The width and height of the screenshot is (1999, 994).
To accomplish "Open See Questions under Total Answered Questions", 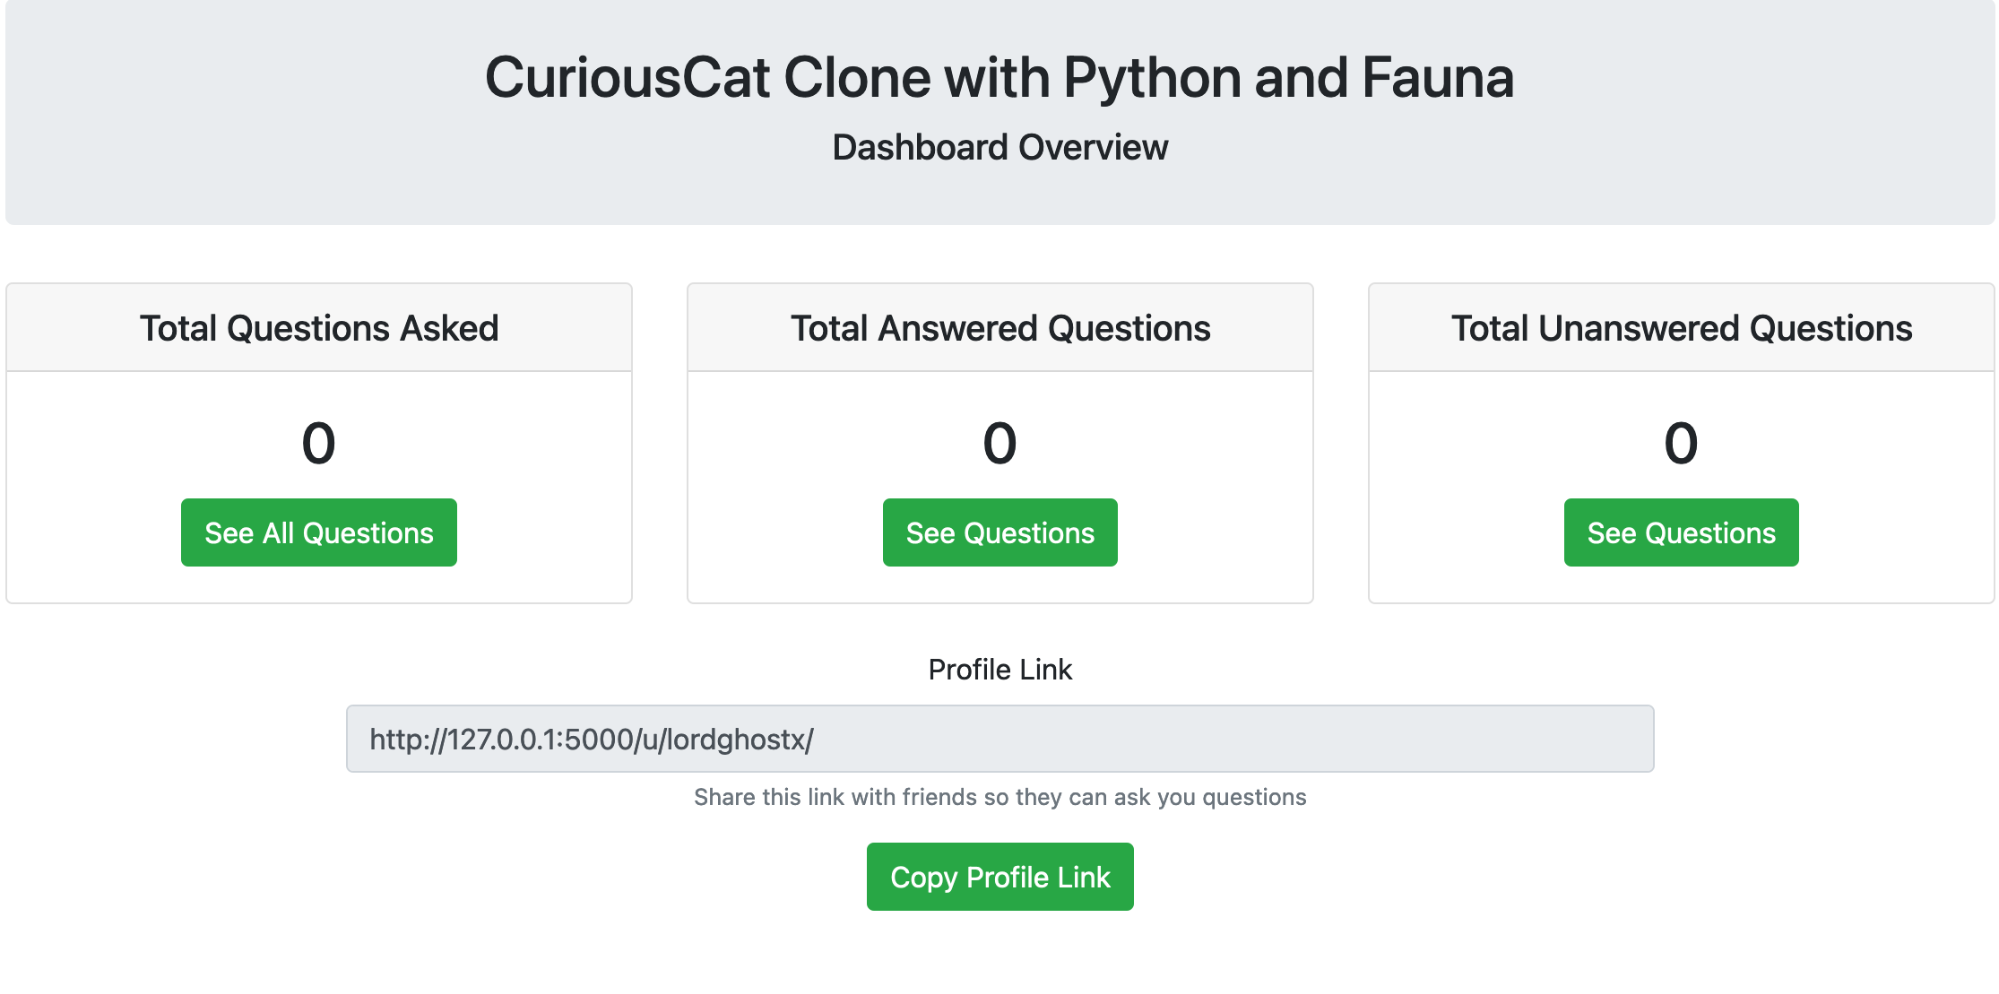I will [999, 533].
